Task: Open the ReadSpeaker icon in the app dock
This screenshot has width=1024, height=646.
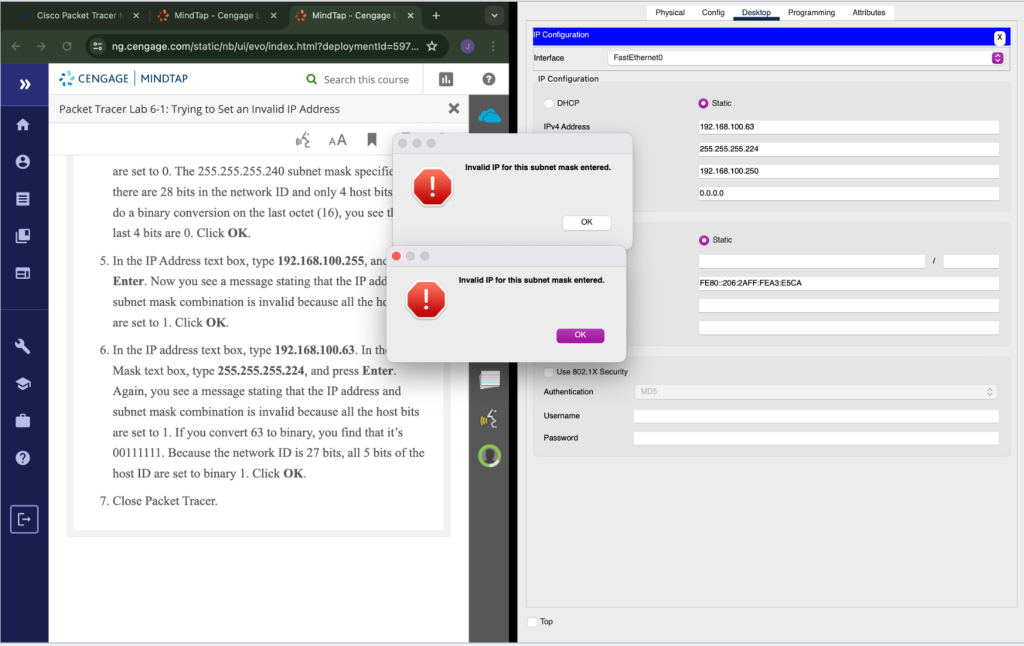Action: (489, 418)
